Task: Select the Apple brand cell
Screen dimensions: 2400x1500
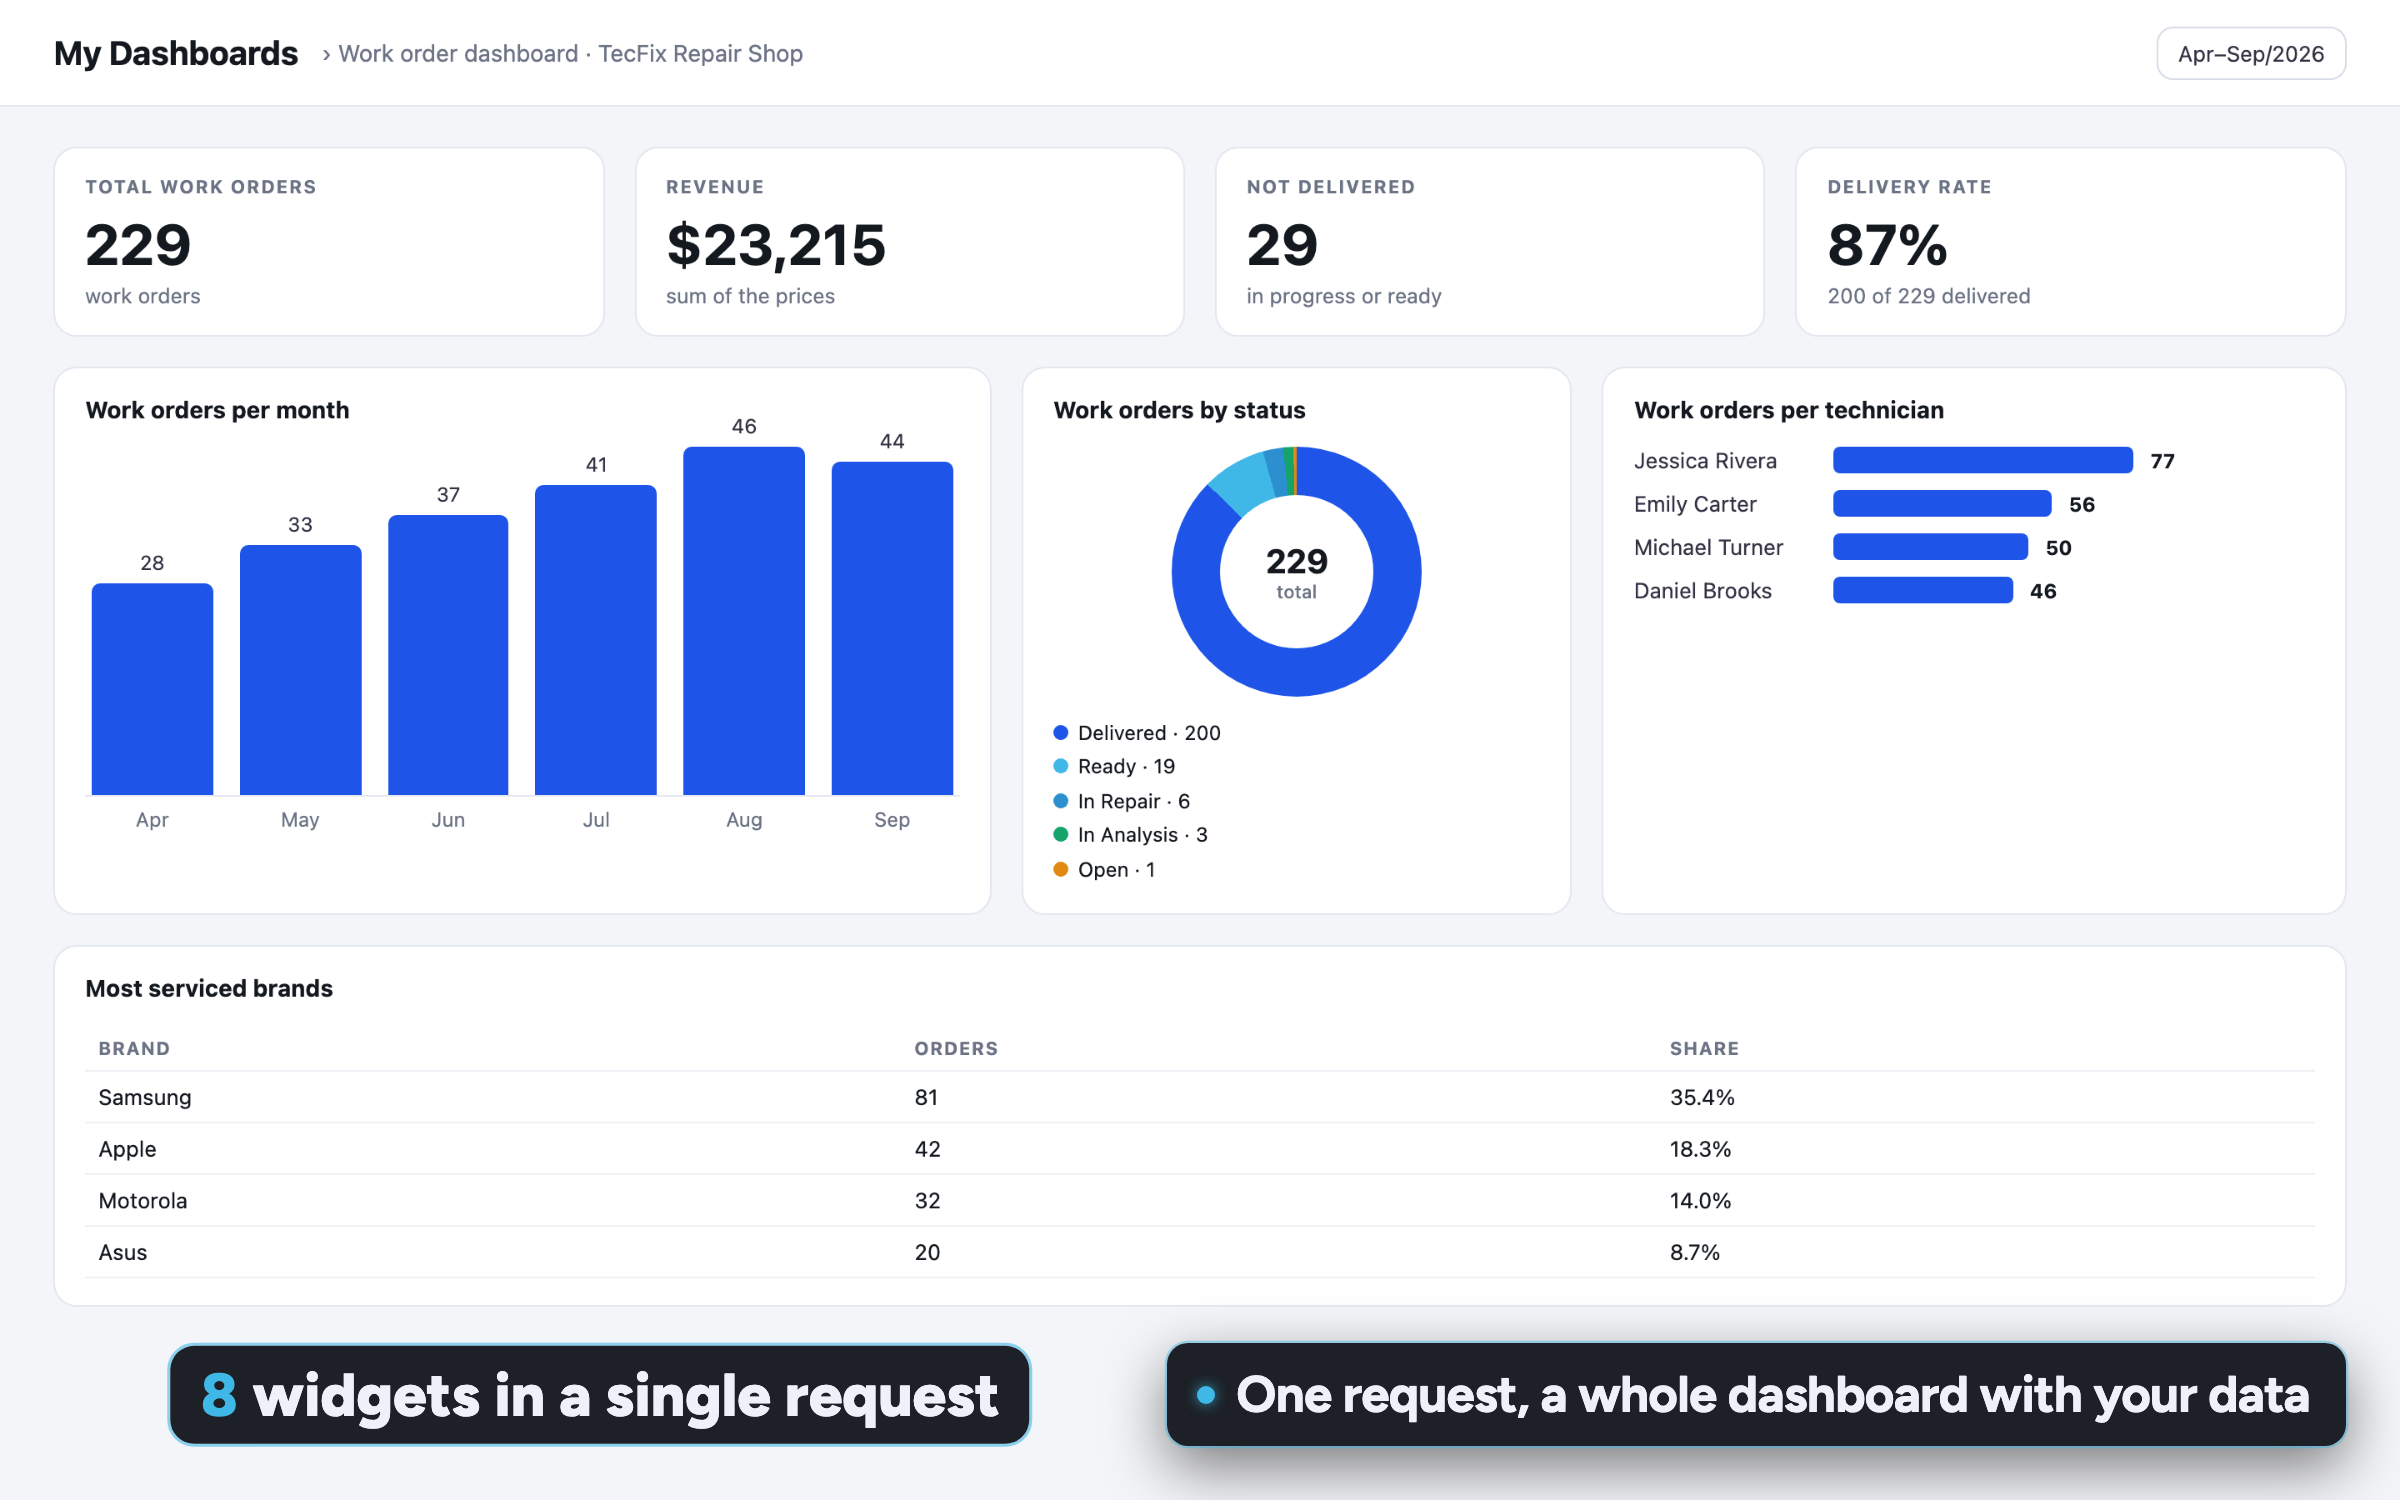Action: pyautogui.click(x=127, y=1149)
